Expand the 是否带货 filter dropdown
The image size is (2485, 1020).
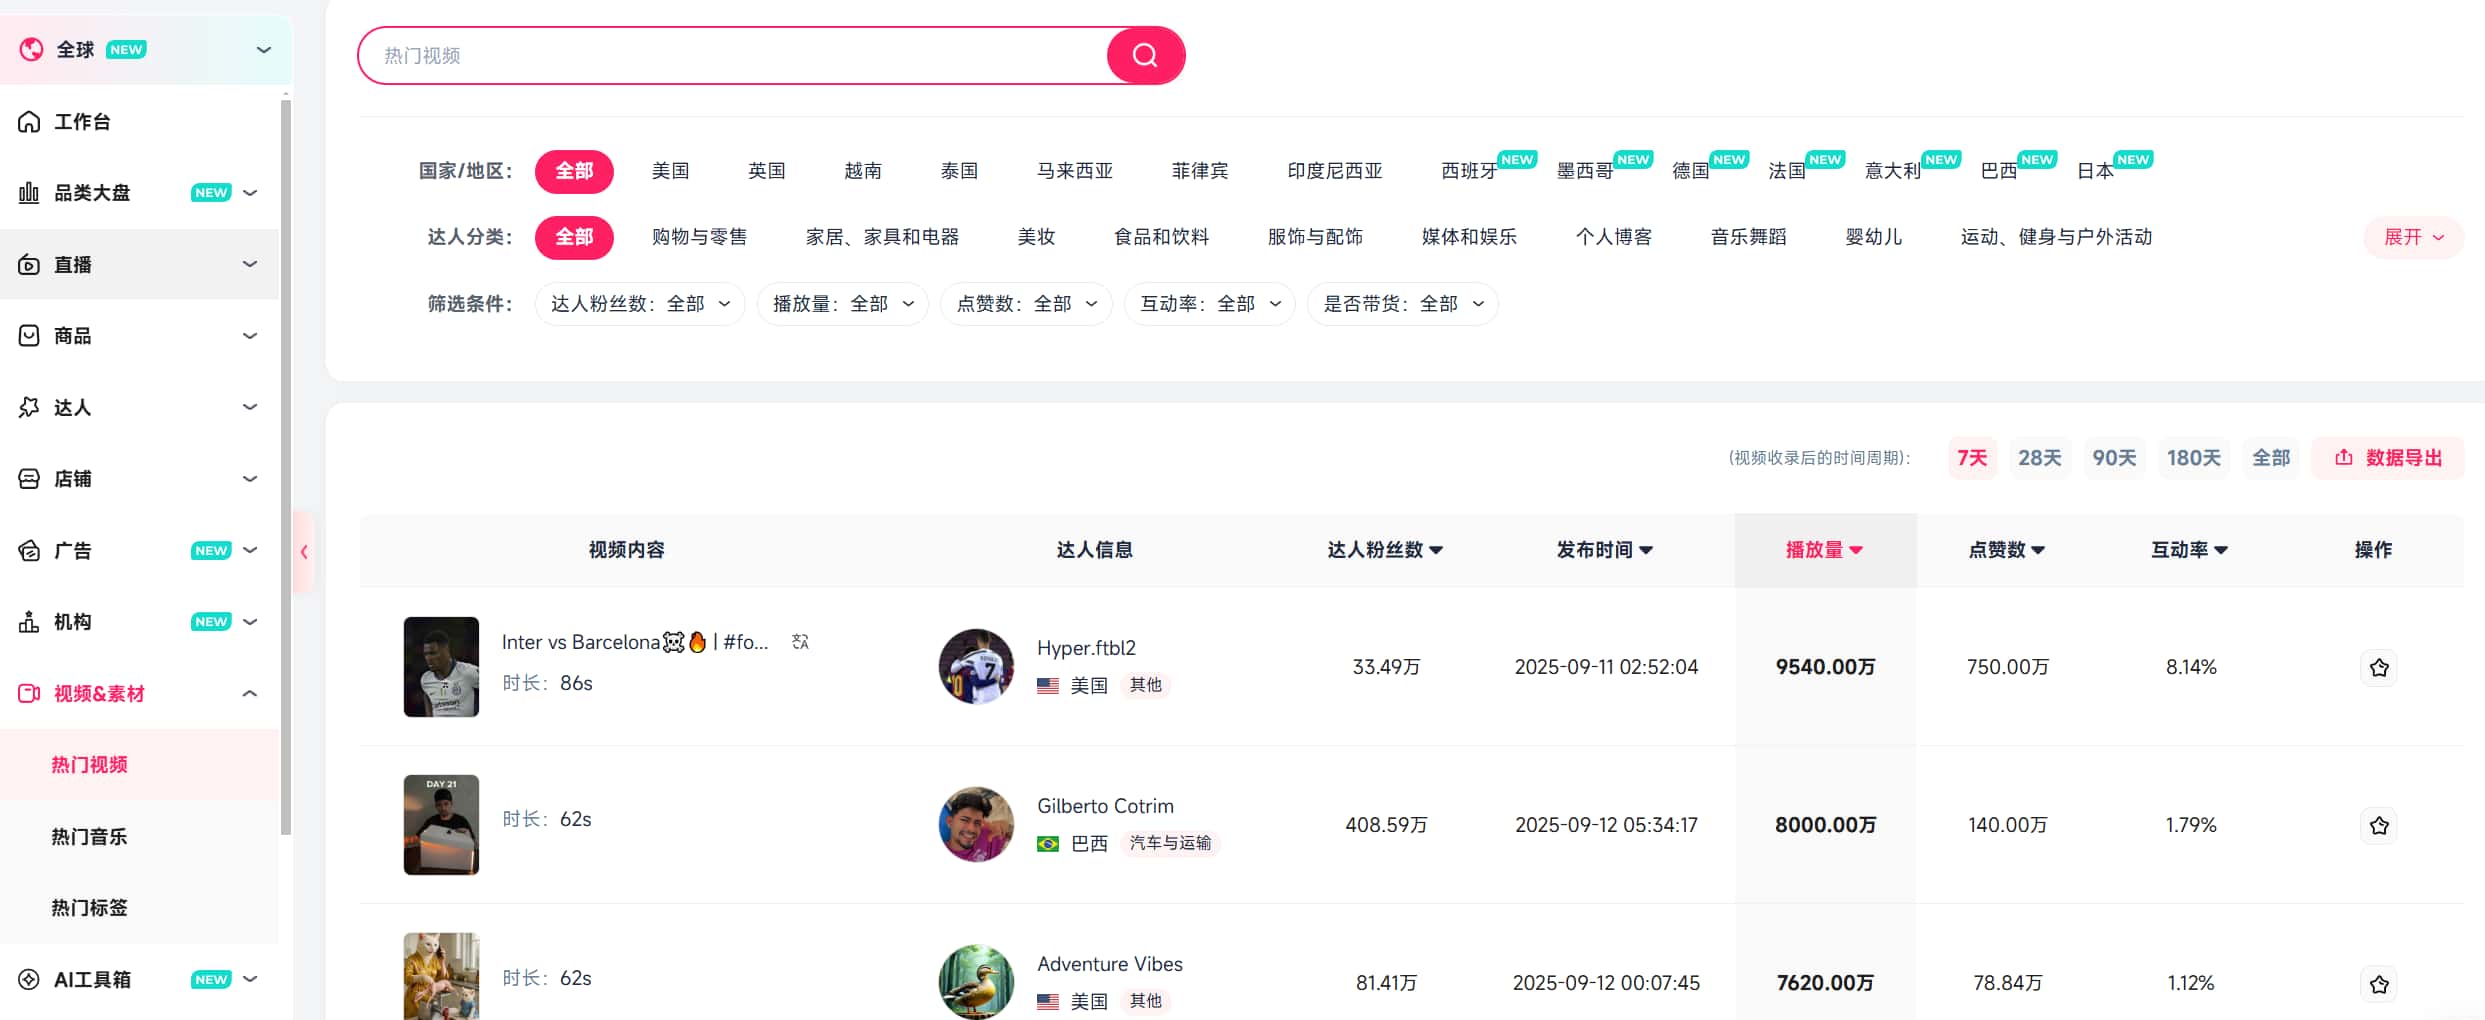tap(1402, 304)
